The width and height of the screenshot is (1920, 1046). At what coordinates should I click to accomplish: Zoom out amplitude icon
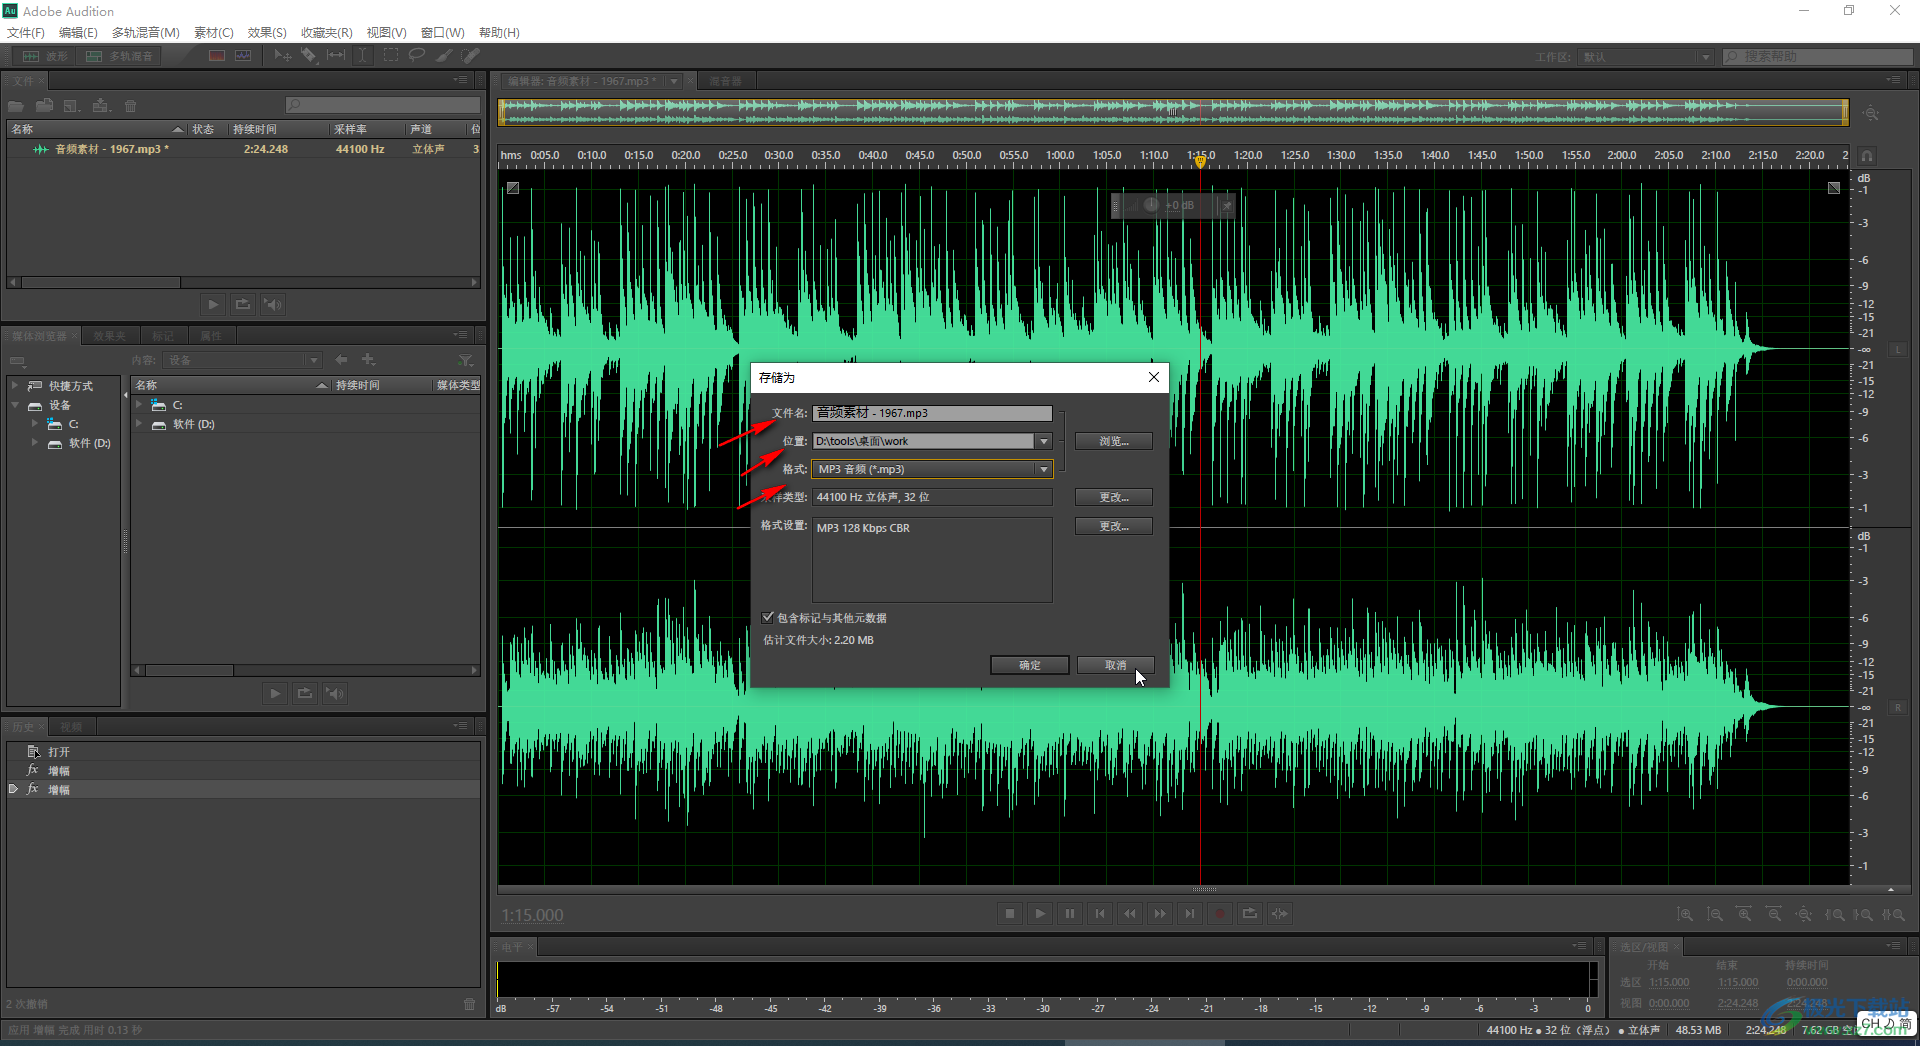click(x=1715, y=914)
